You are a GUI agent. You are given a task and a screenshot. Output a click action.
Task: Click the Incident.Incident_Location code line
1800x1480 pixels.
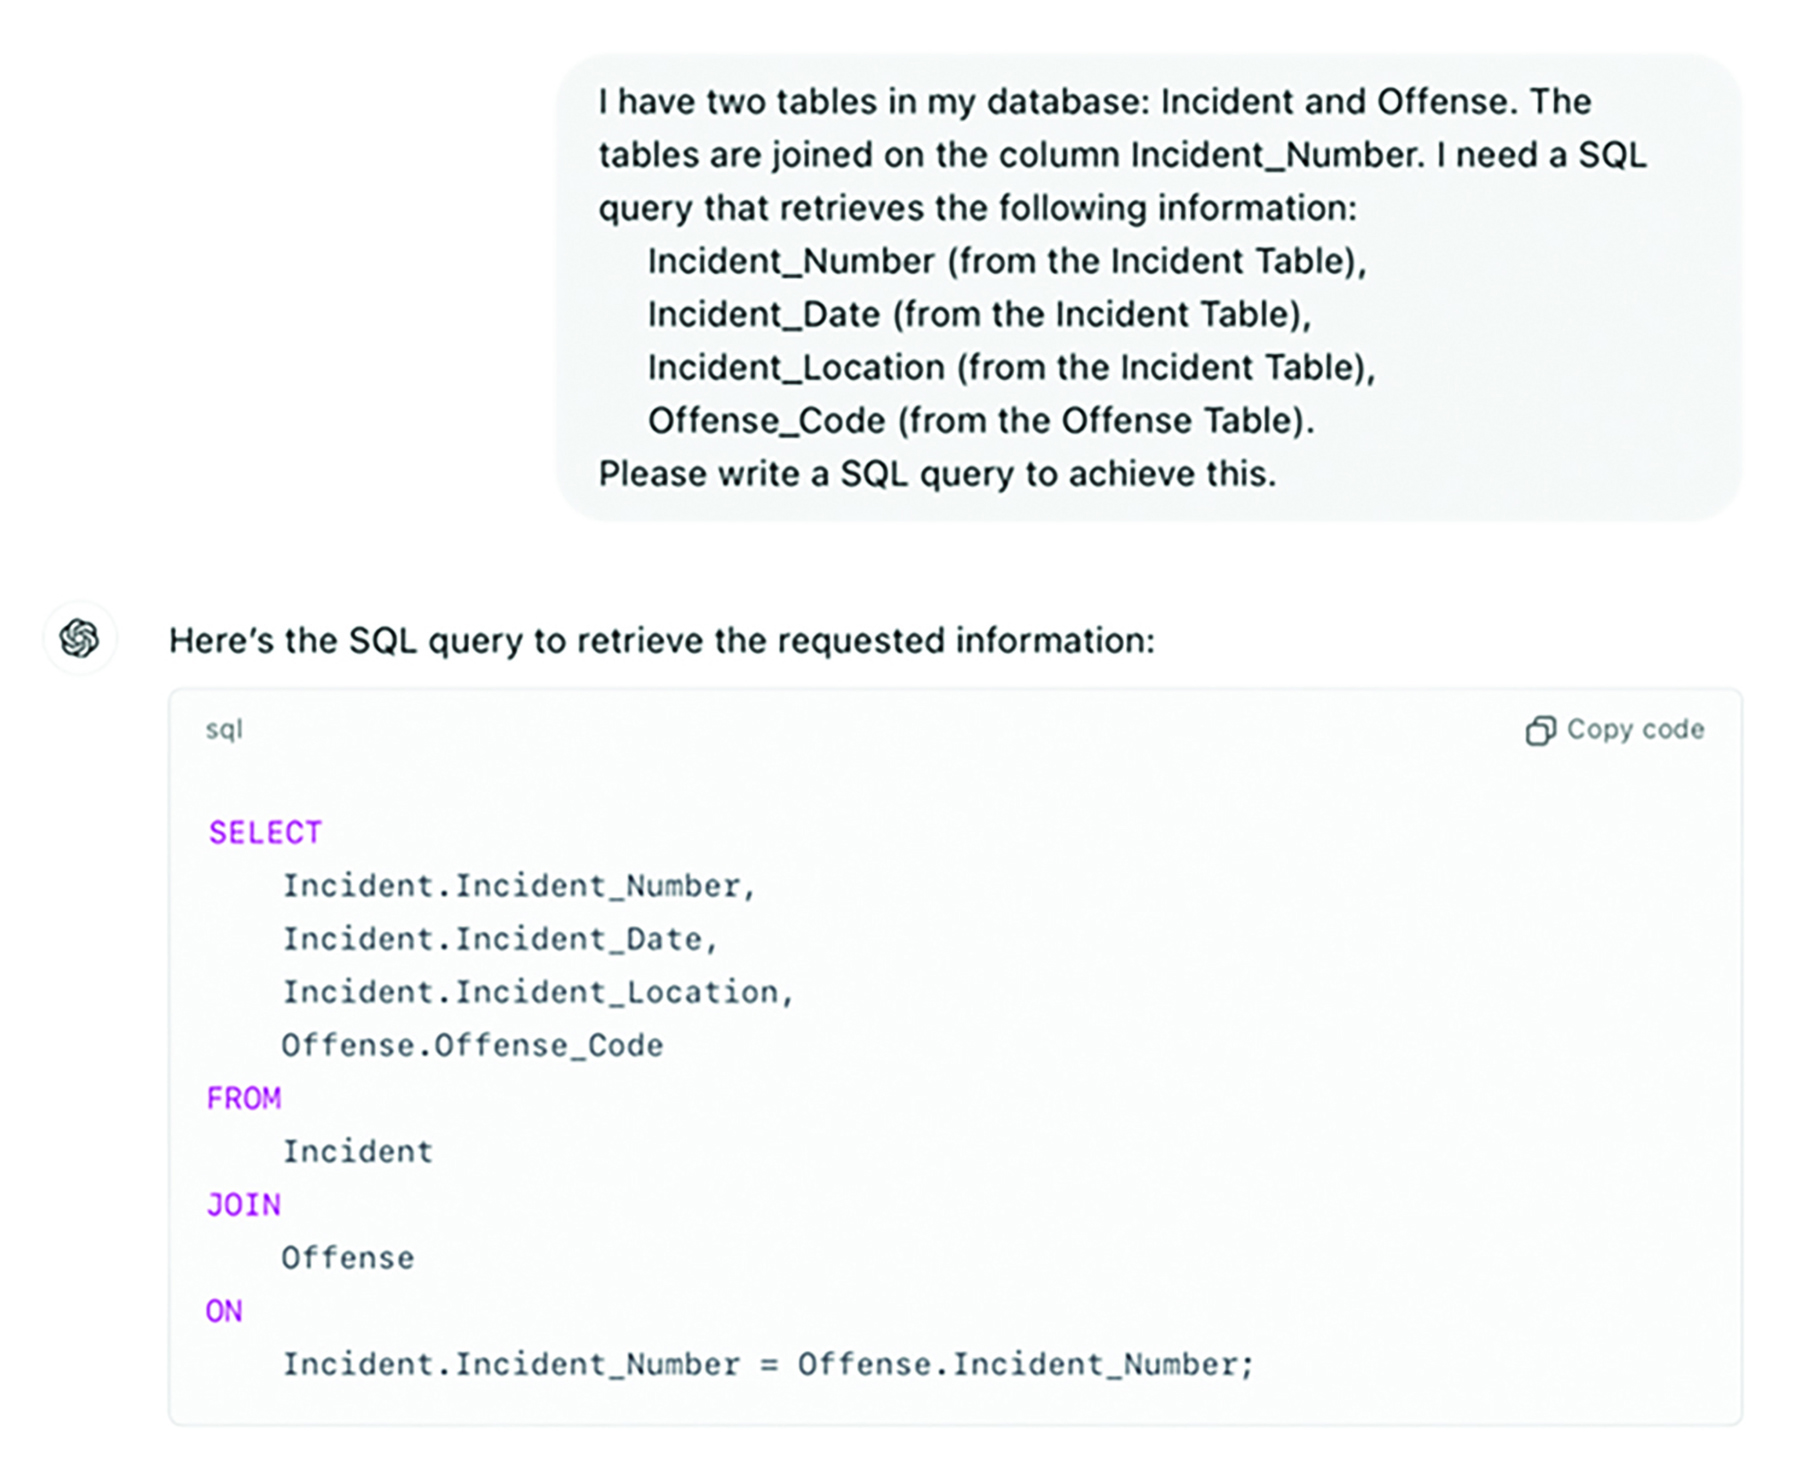[x=537, y=992]
